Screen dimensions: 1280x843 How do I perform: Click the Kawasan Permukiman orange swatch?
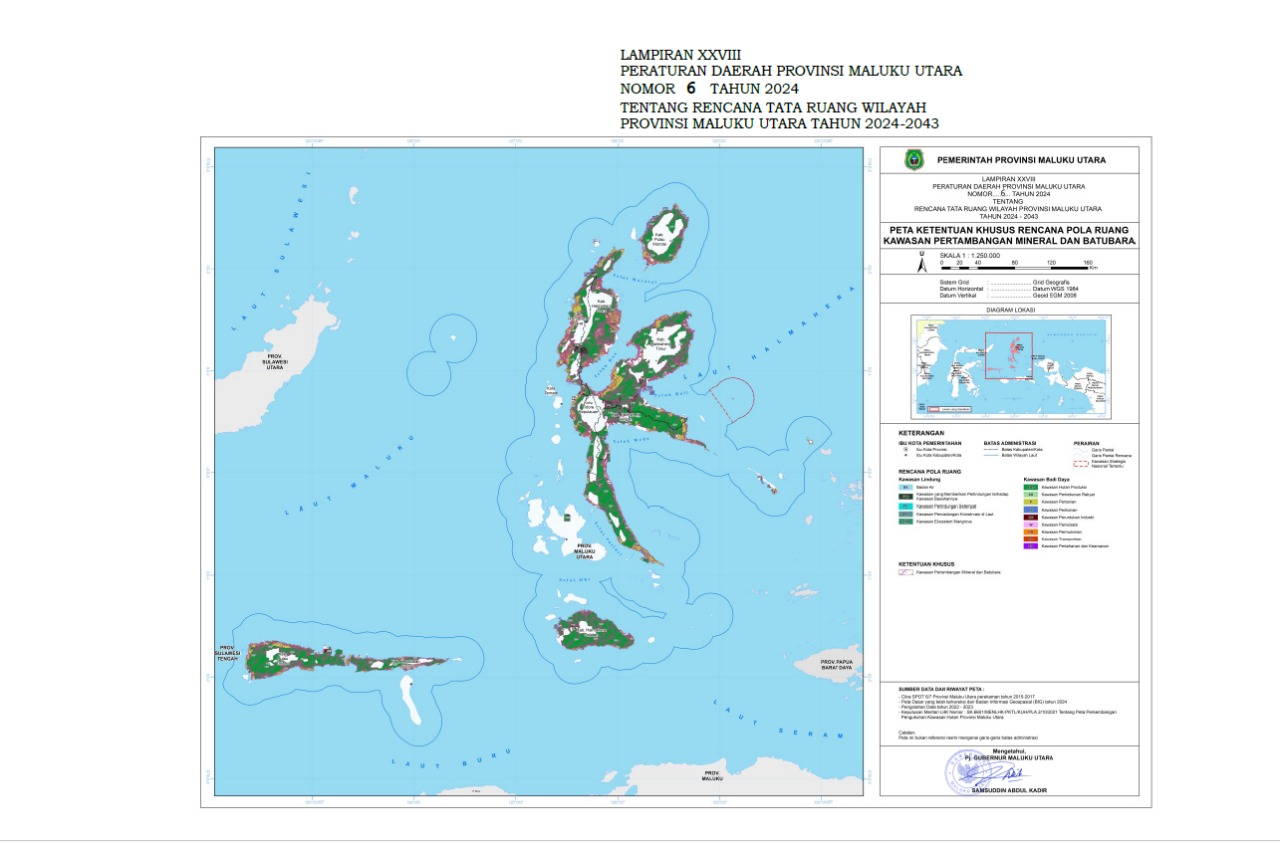1031,532
